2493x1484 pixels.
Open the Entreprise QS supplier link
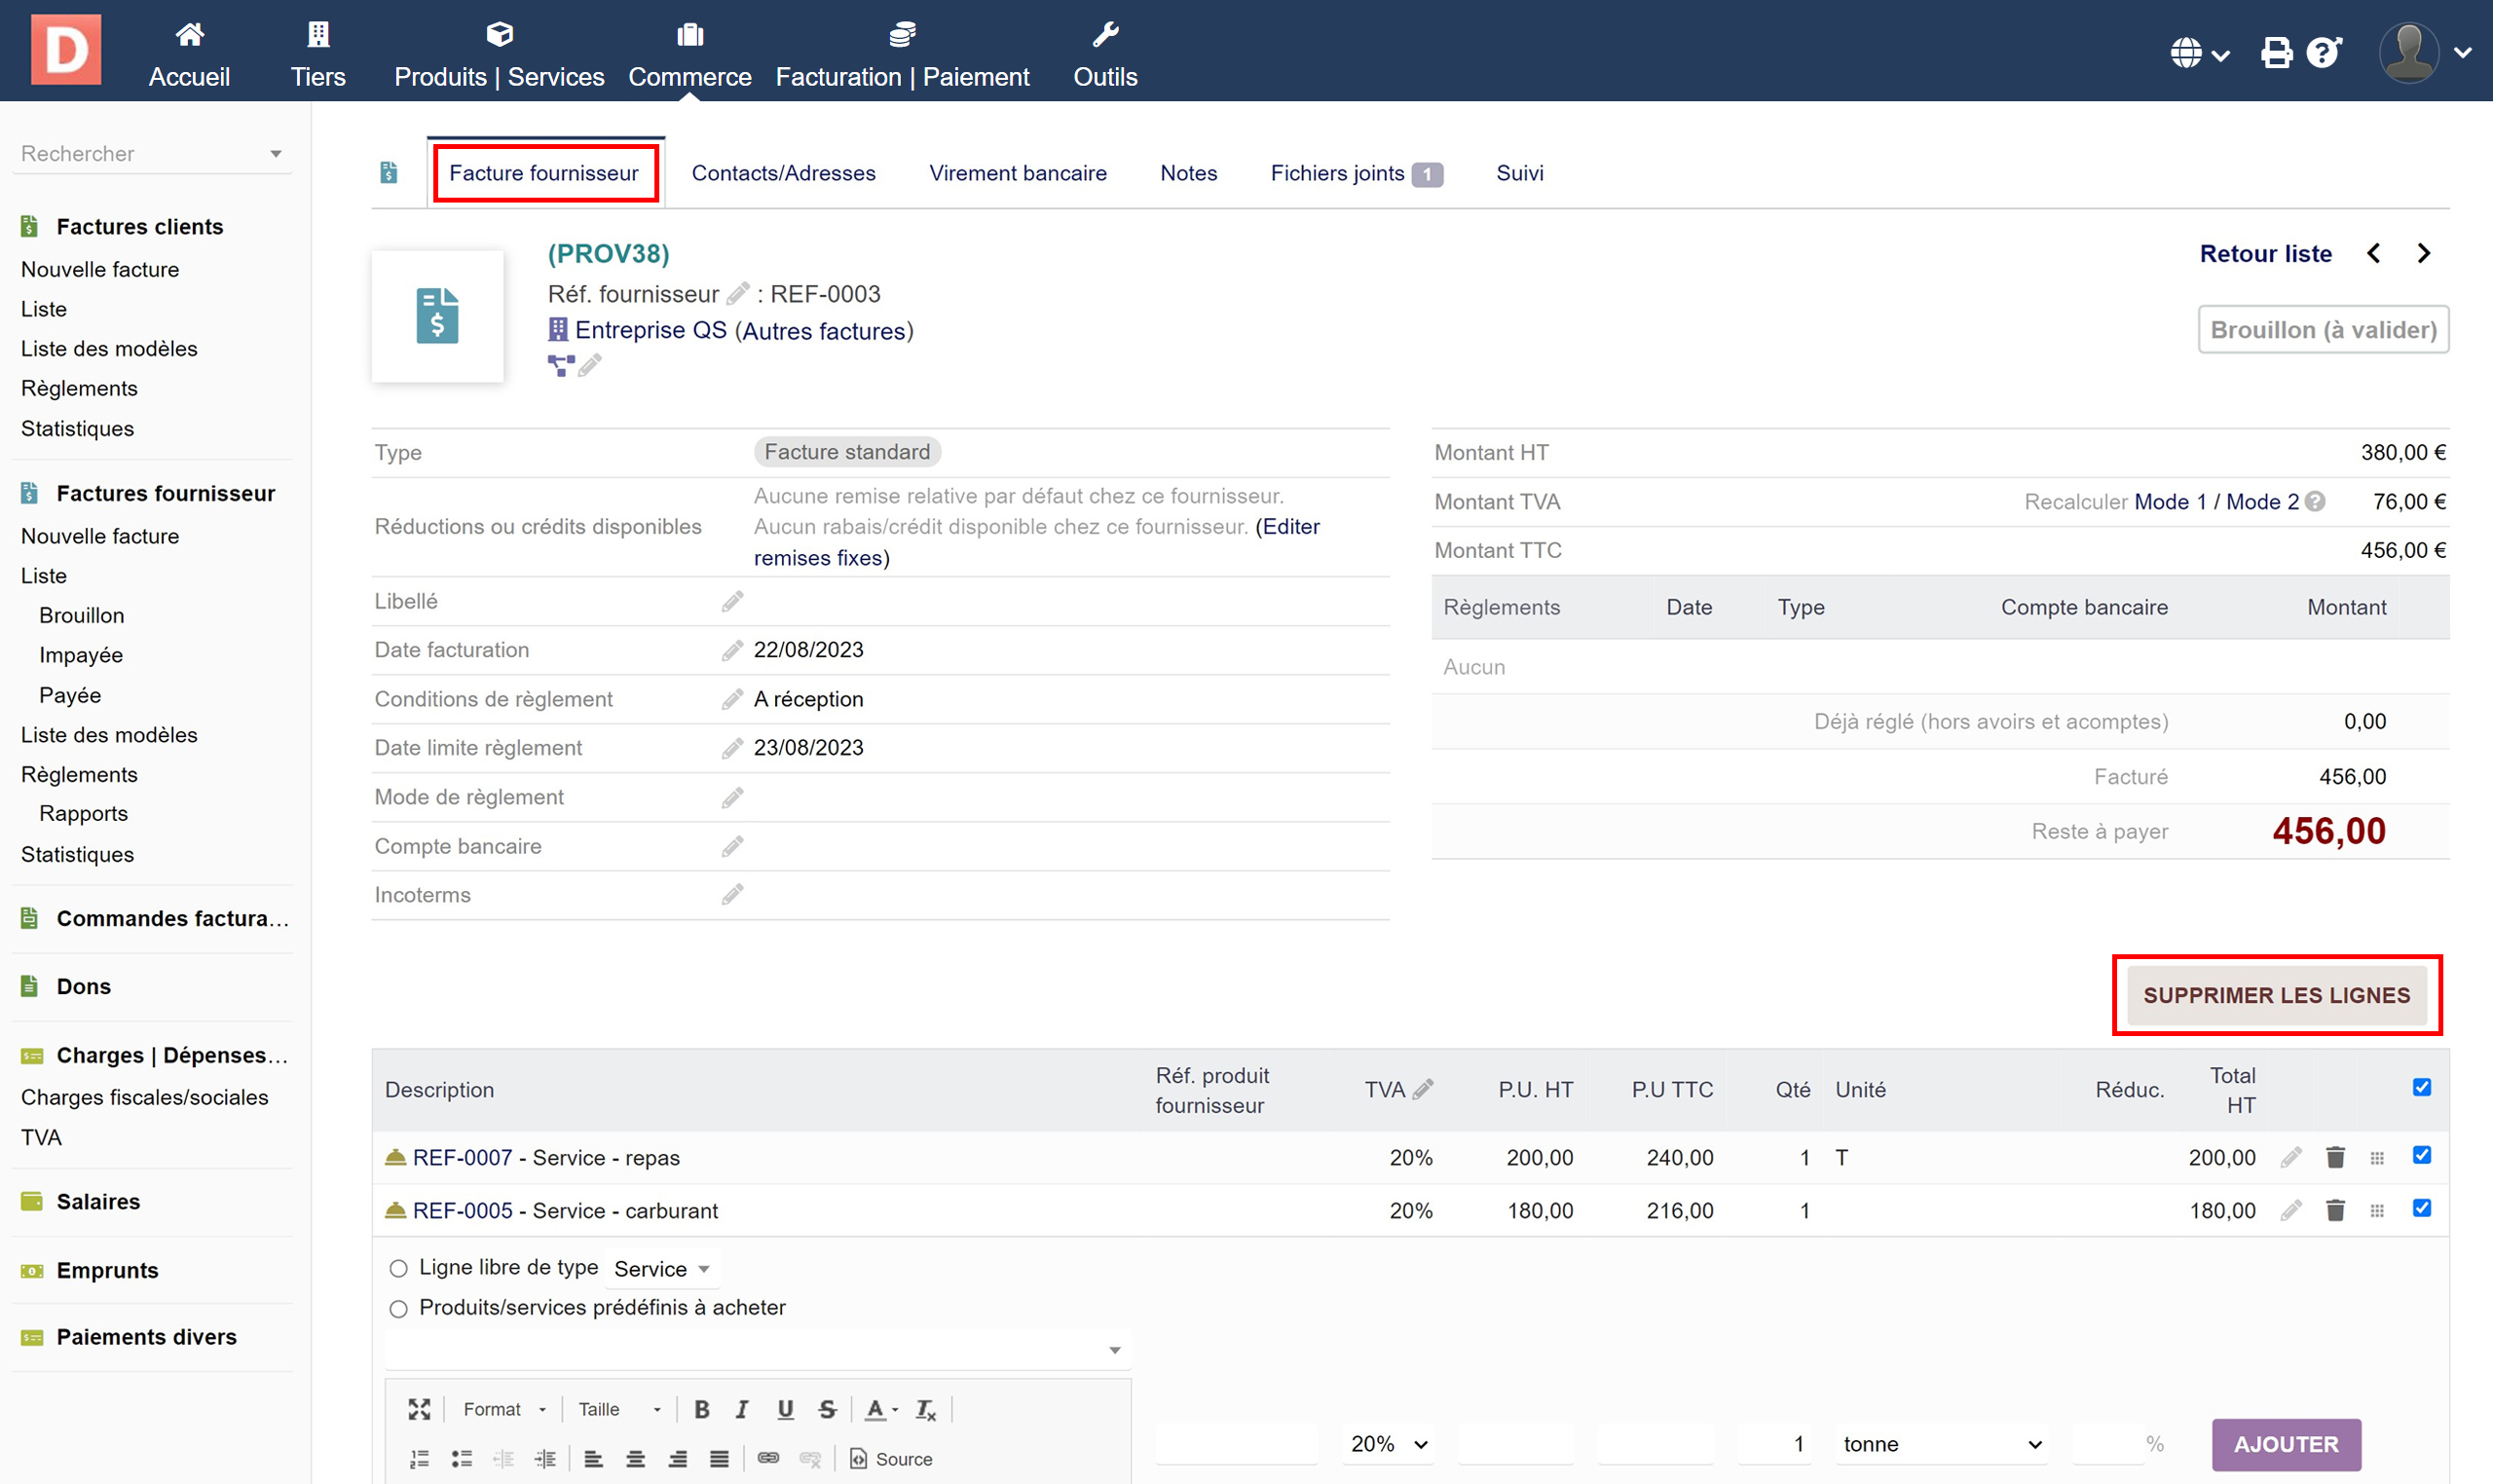tap(650, 331)
